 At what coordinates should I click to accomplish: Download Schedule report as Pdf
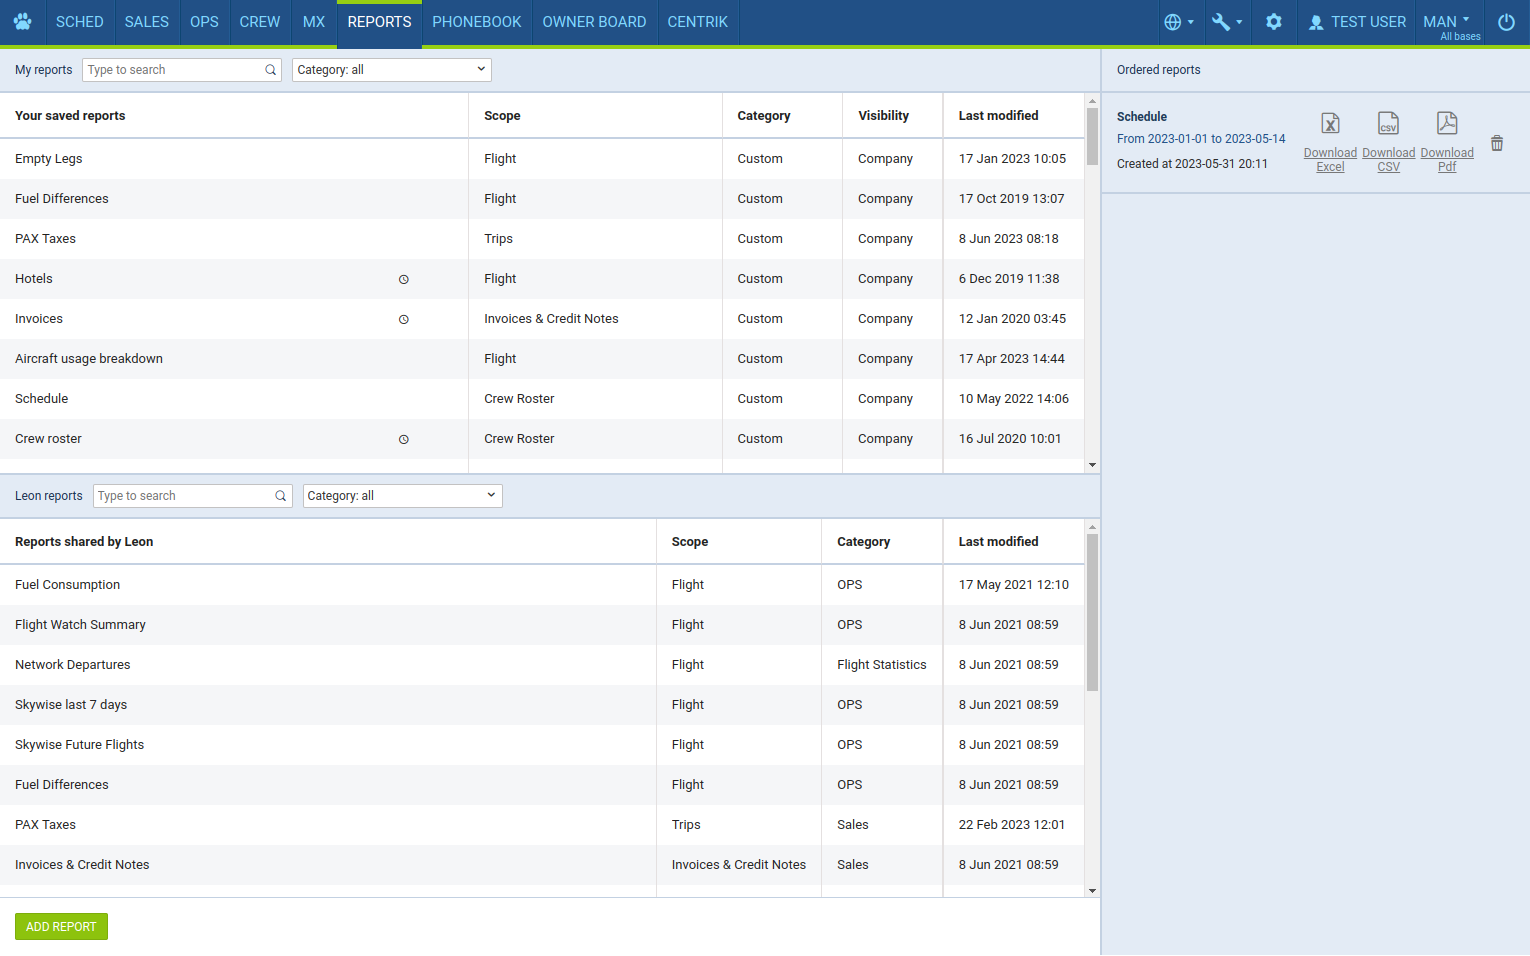1447,142
